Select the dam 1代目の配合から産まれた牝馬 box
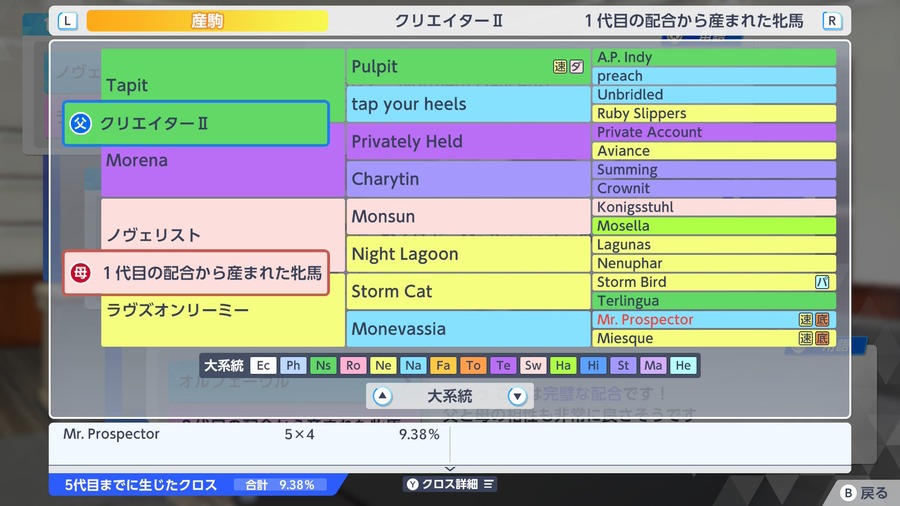 196,273
